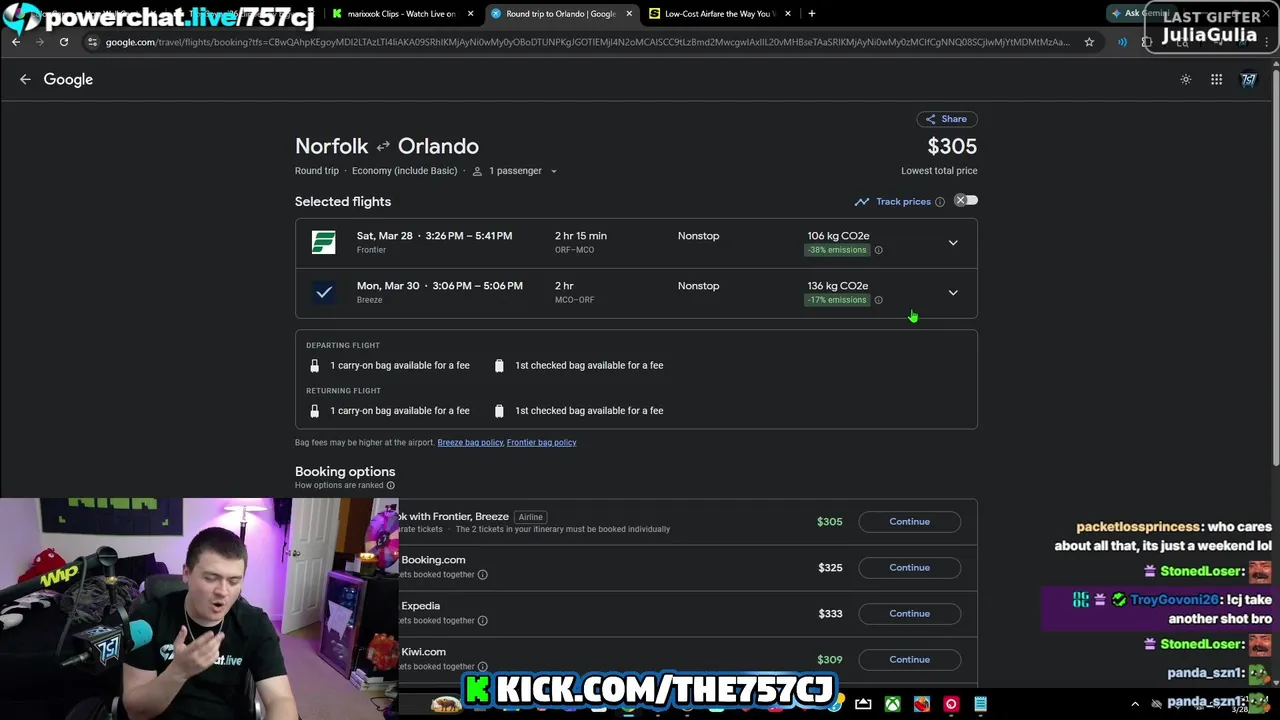Bookmark this page with the star icon
This screenshot has width=1280, height=720.
click(x=1089, y=42)
